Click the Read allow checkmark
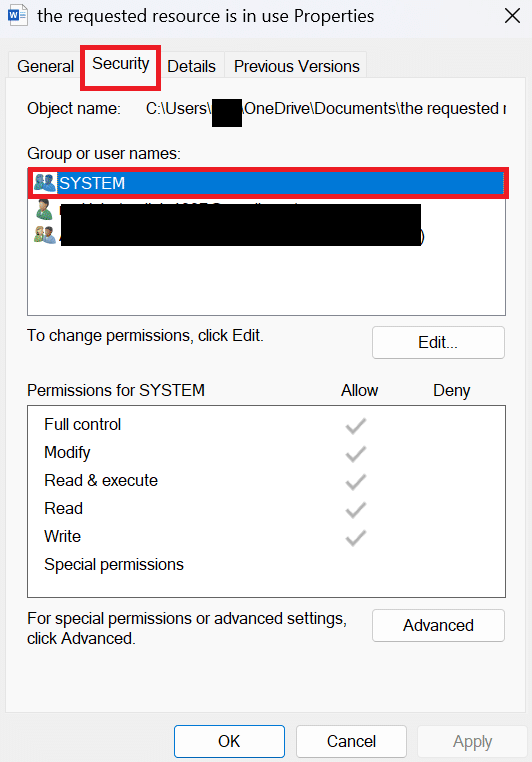Screen dimensions: 532x762 click(x=356, y=510)
